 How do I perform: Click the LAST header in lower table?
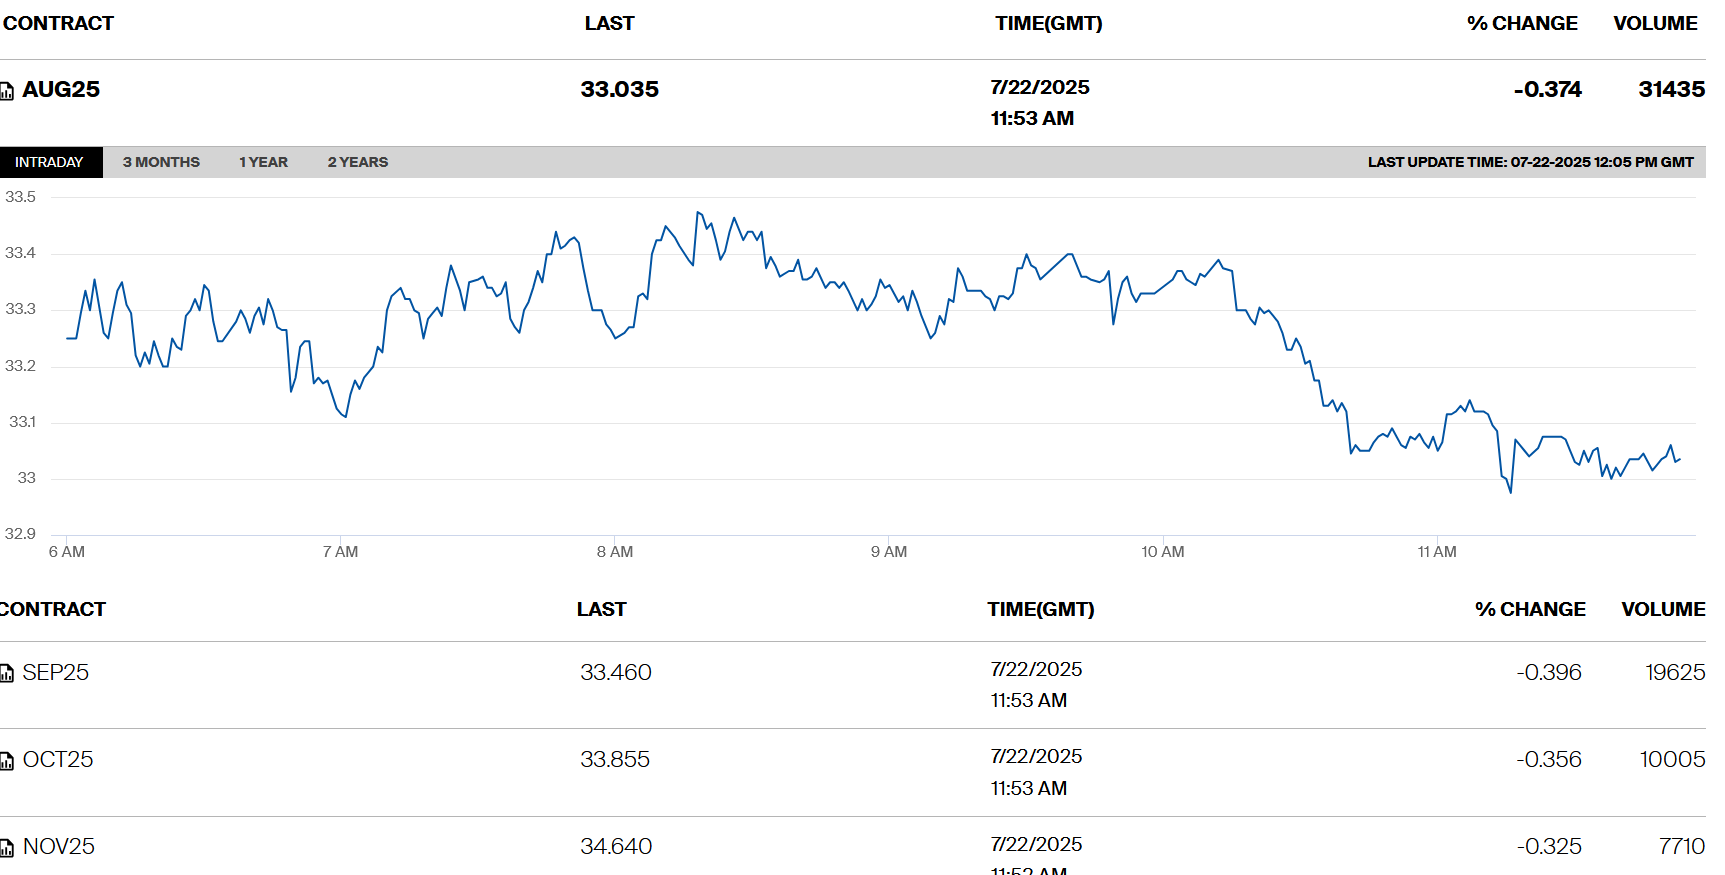(x=601, y=609)
